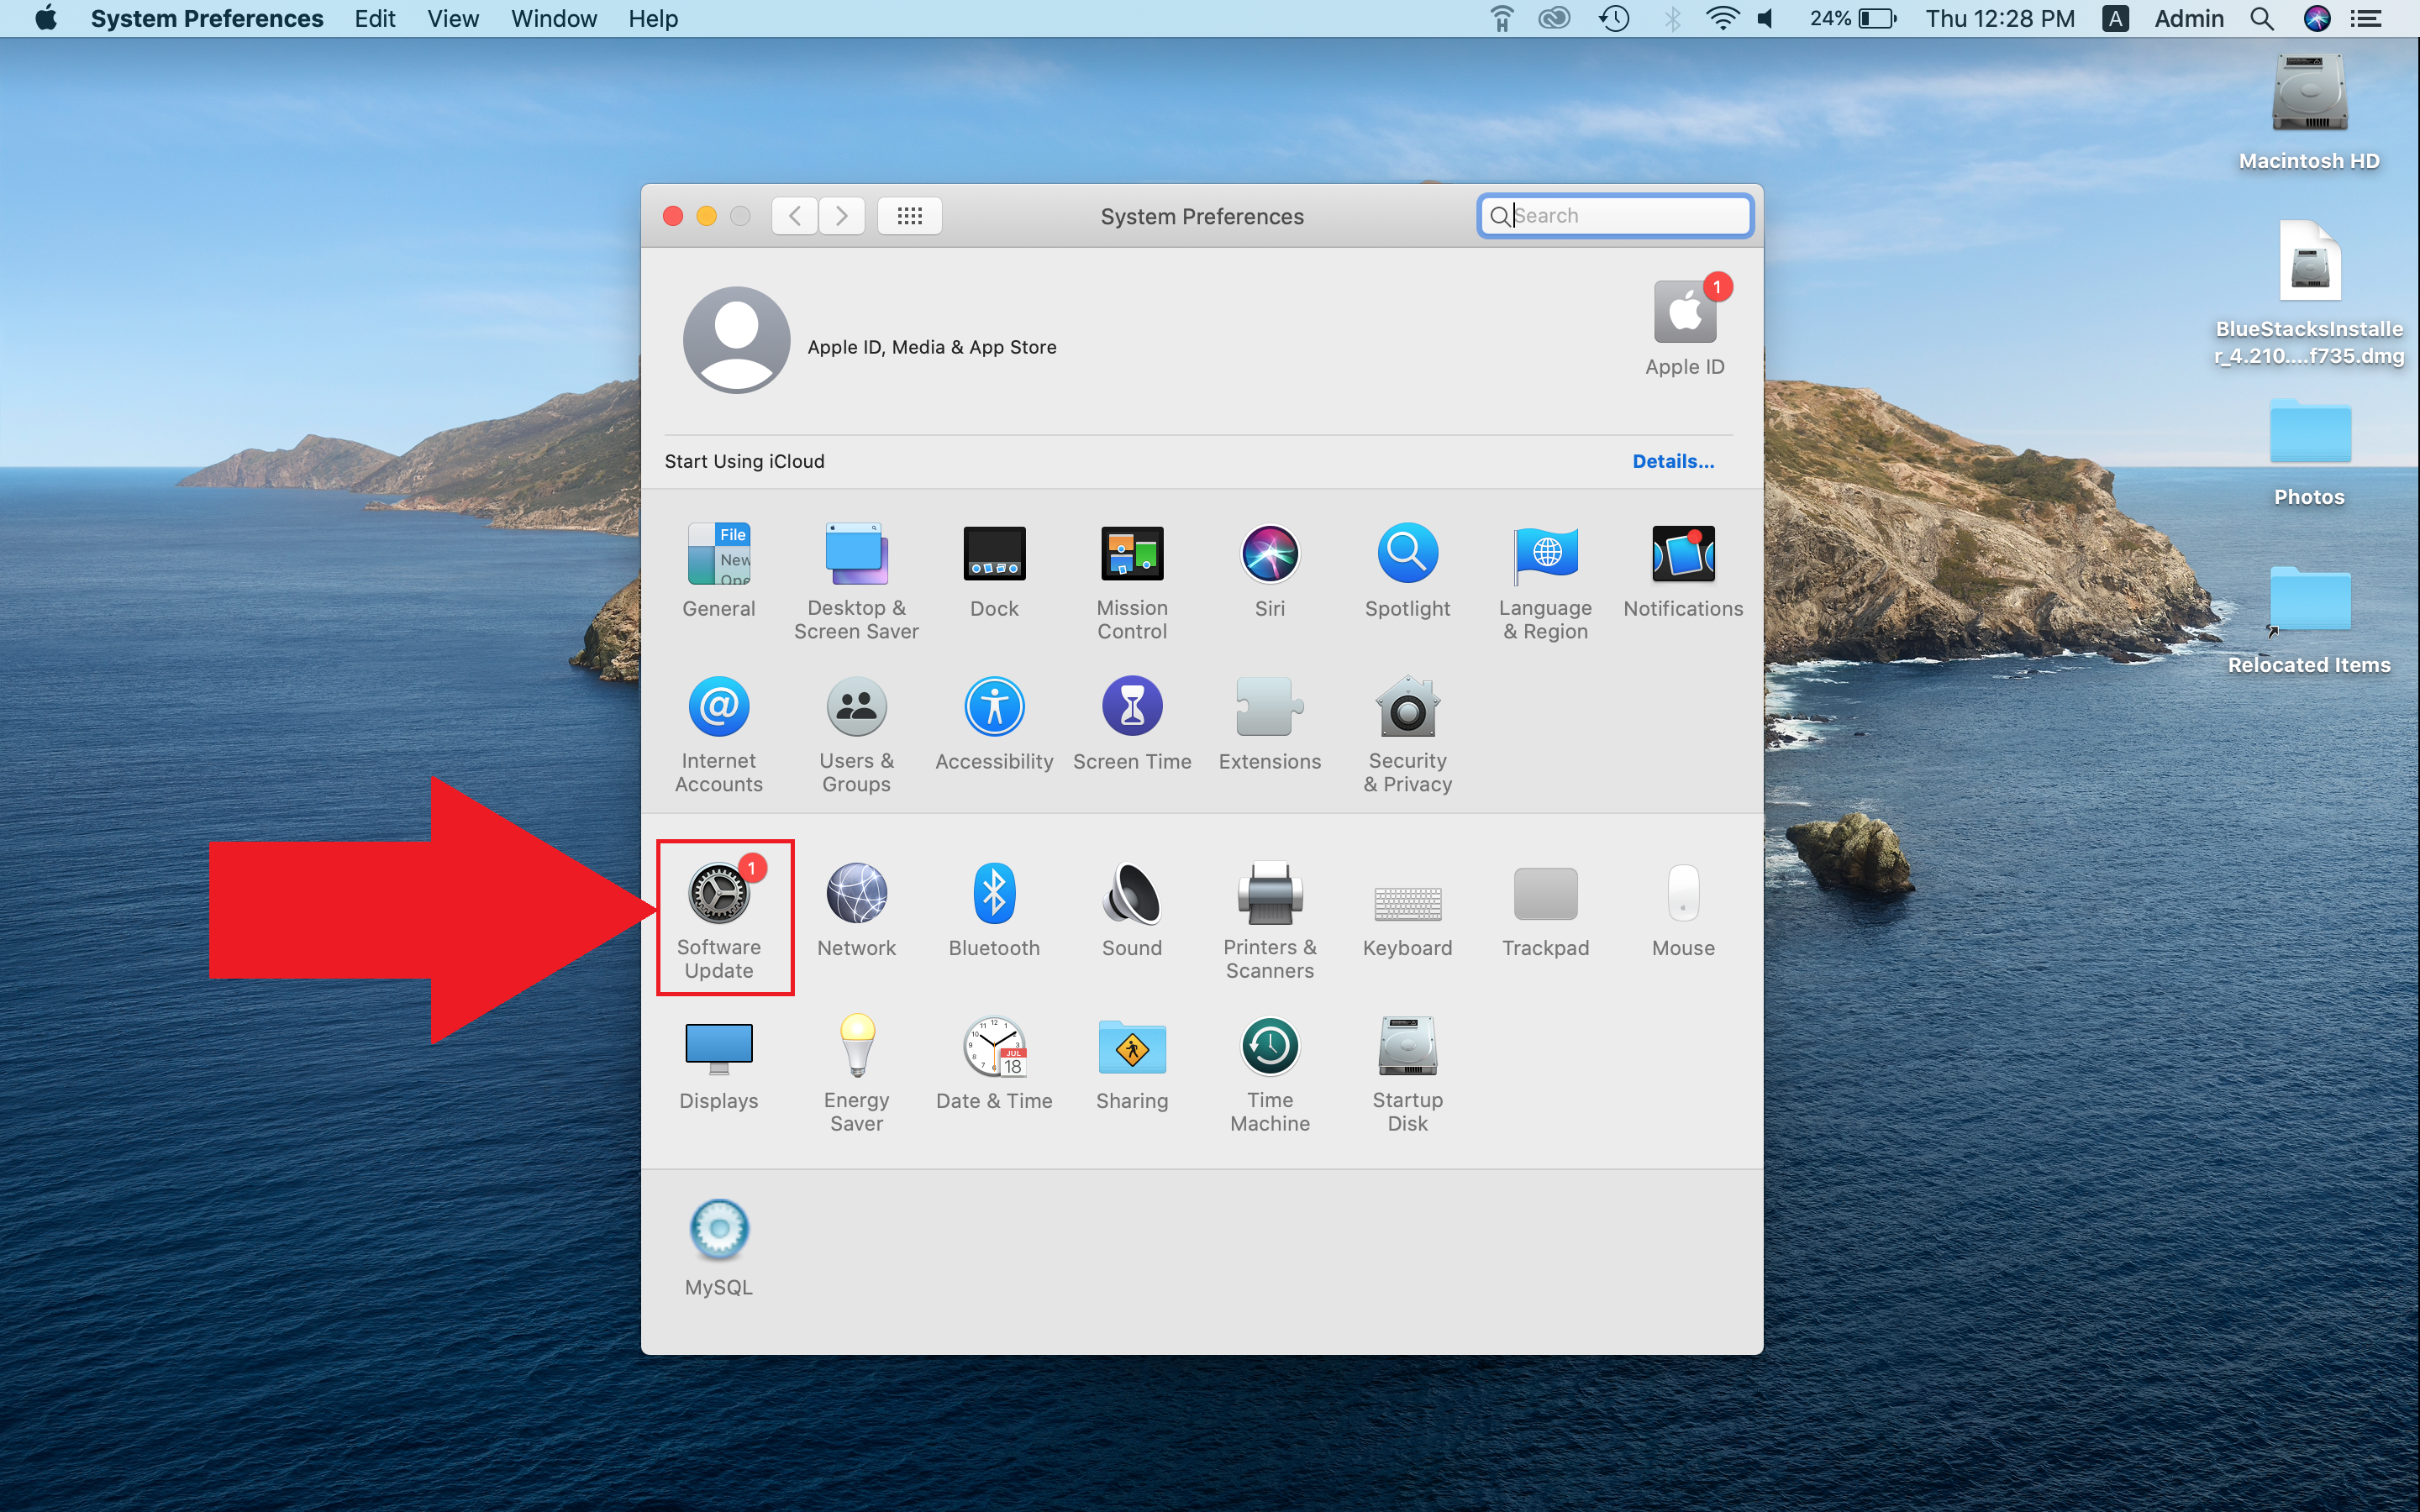Click Details for iCloud setup

coord(1672,459)
